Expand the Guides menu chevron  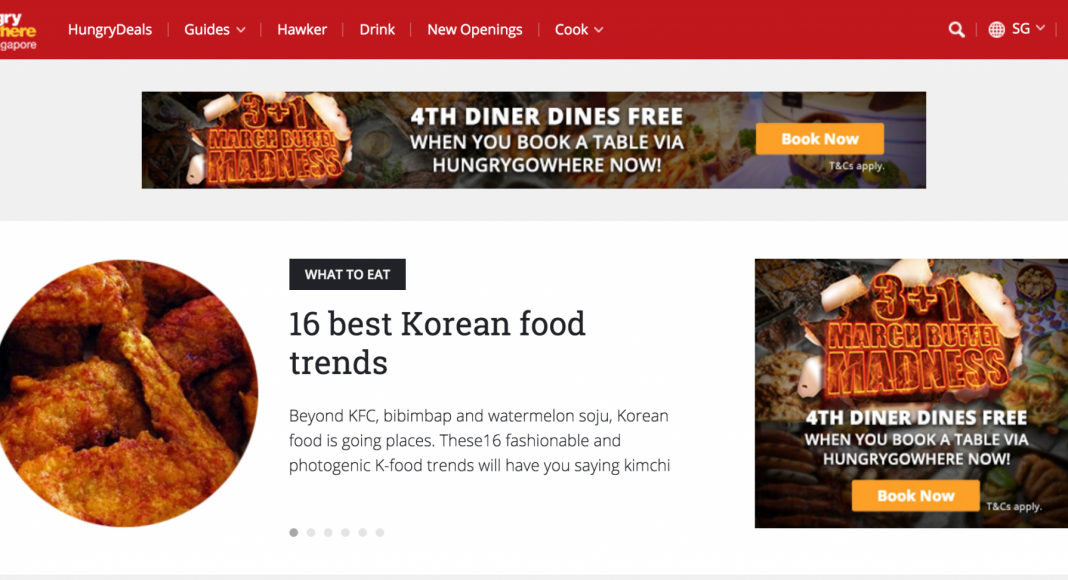pyautogui.click(x=240, y=30)
